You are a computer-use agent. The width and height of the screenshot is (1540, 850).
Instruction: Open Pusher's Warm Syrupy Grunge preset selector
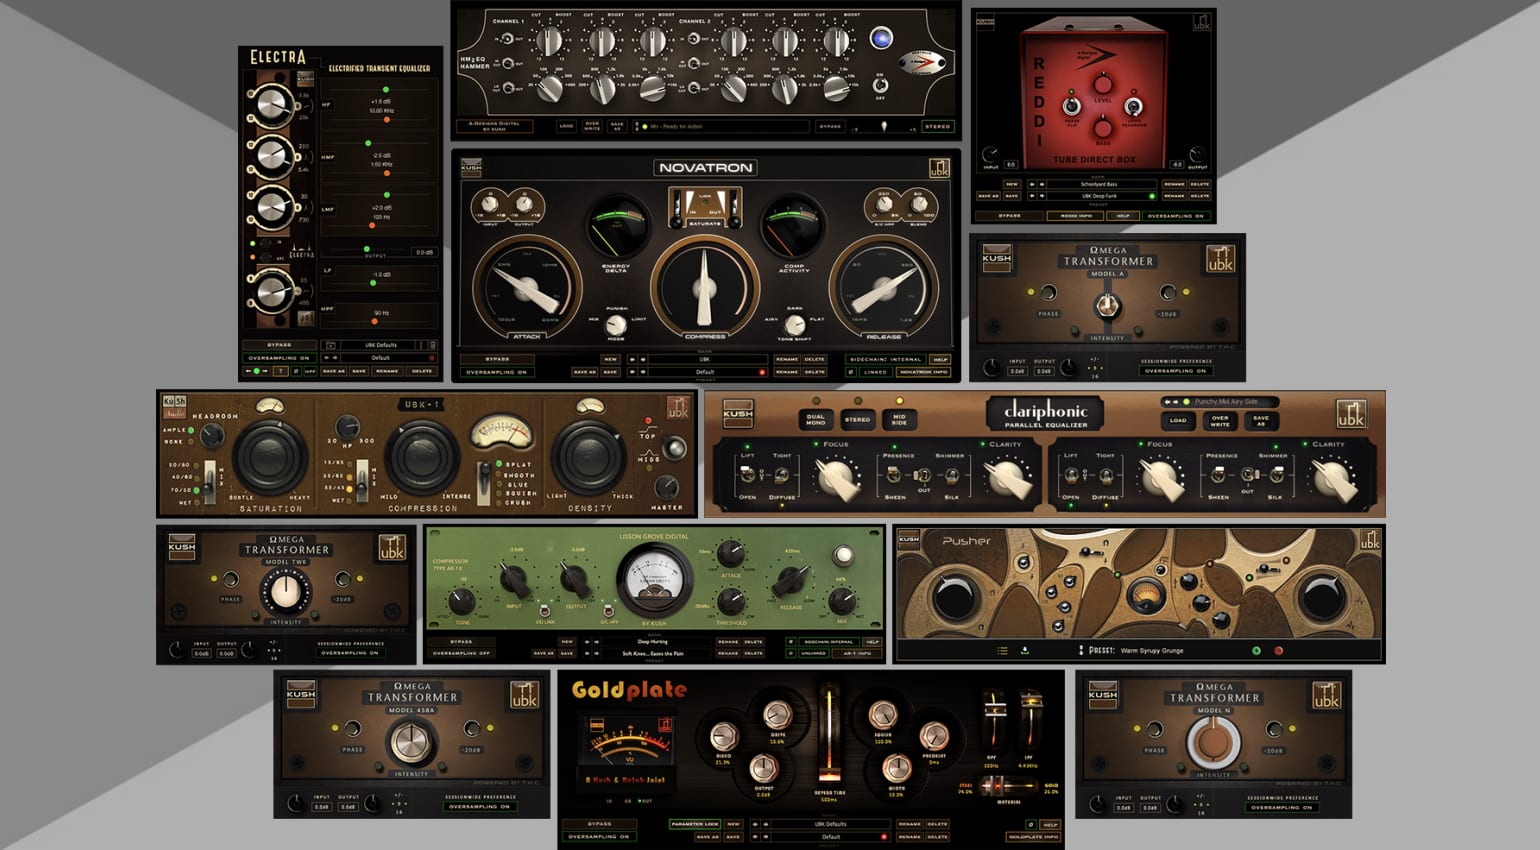pos(1152,651)
